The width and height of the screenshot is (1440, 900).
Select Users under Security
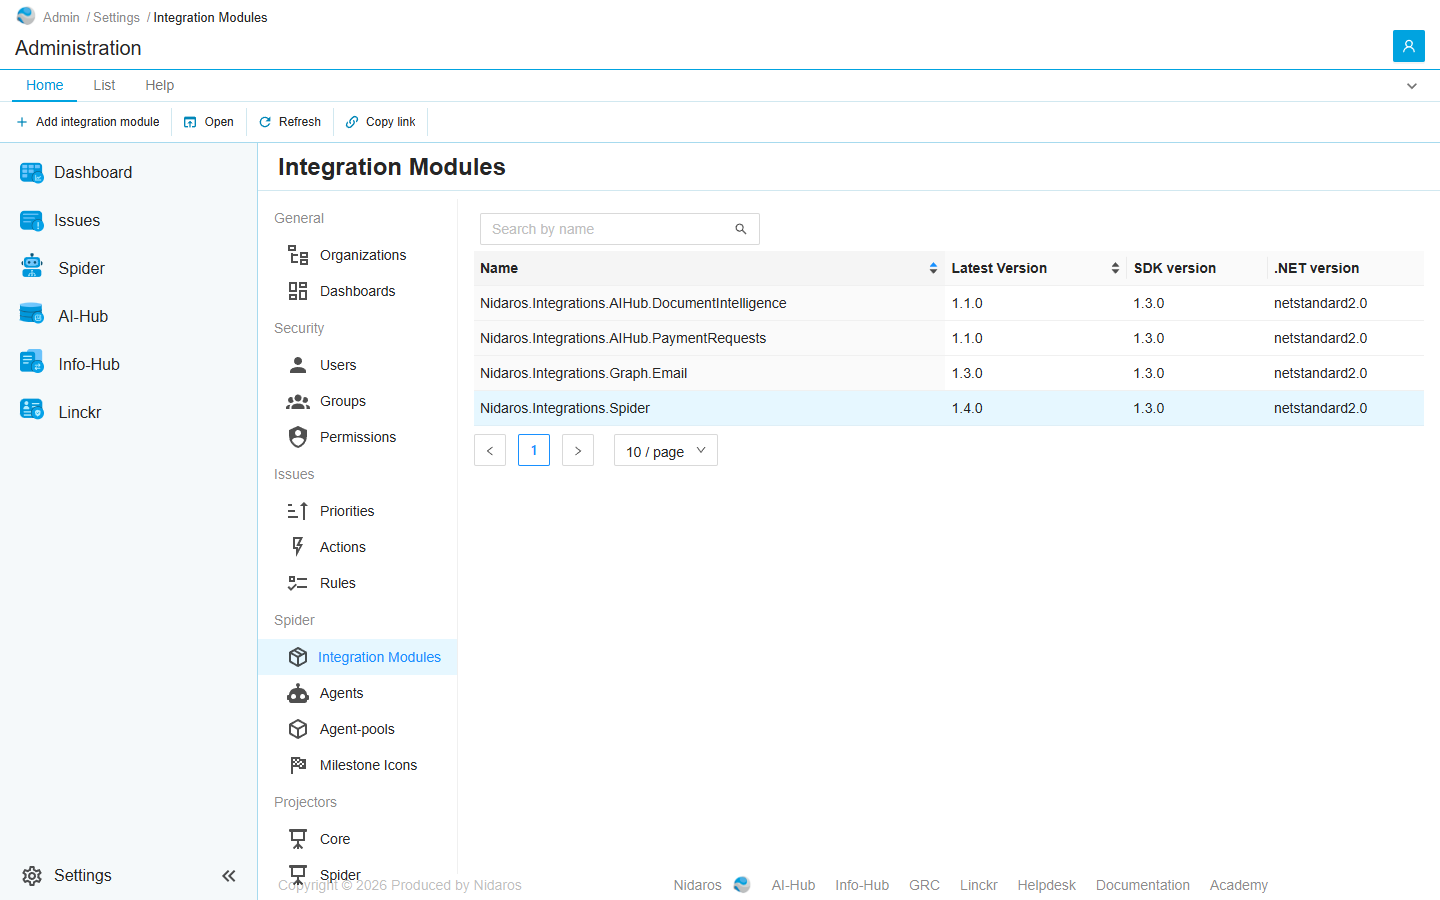coord(358,365)
